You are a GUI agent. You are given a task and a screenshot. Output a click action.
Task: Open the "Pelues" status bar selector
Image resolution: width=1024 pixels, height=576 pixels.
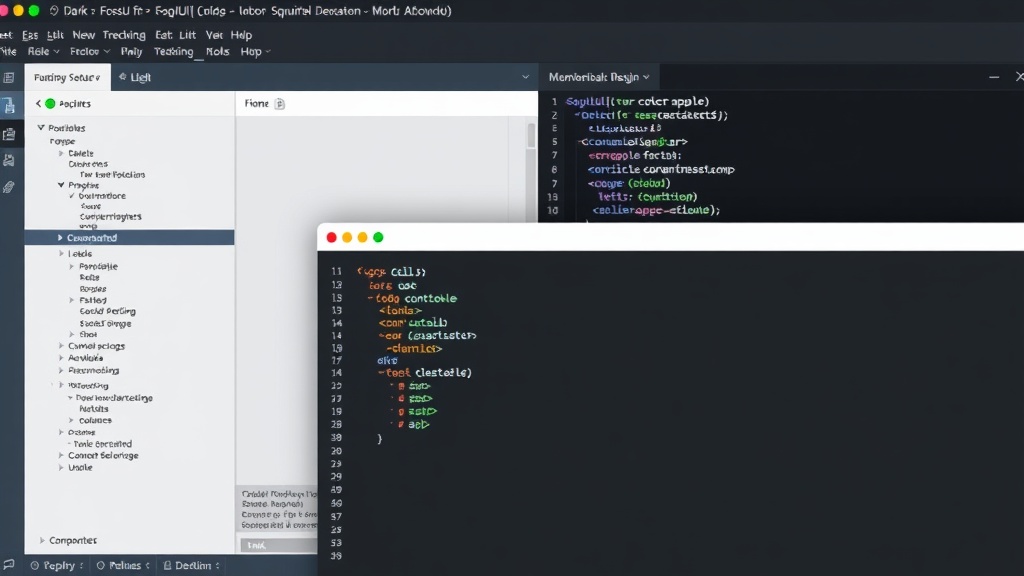[x=123, y=566]
